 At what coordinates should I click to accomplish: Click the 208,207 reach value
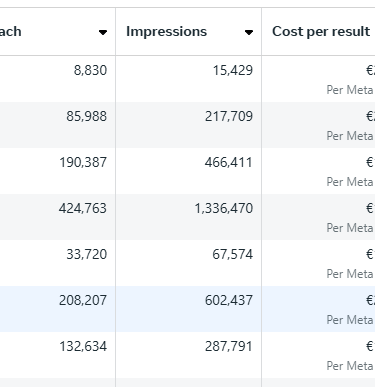click(x=83, y=300)
